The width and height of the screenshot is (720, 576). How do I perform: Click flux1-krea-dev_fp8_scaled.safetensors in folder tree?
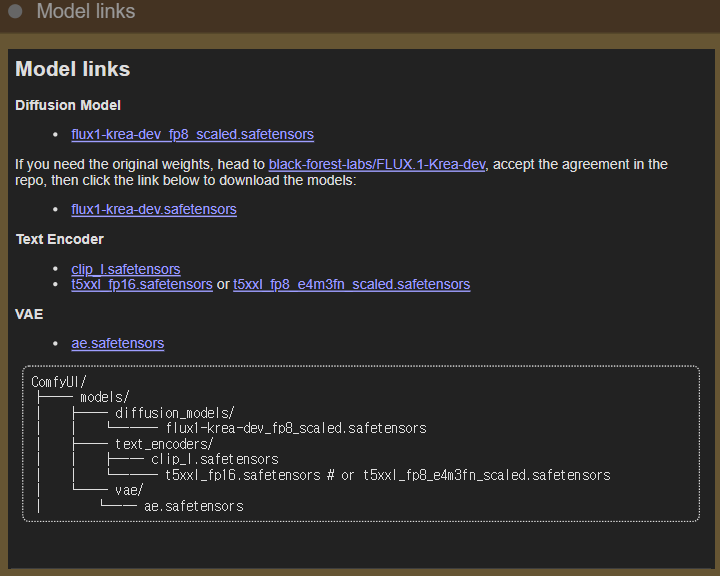296,429
